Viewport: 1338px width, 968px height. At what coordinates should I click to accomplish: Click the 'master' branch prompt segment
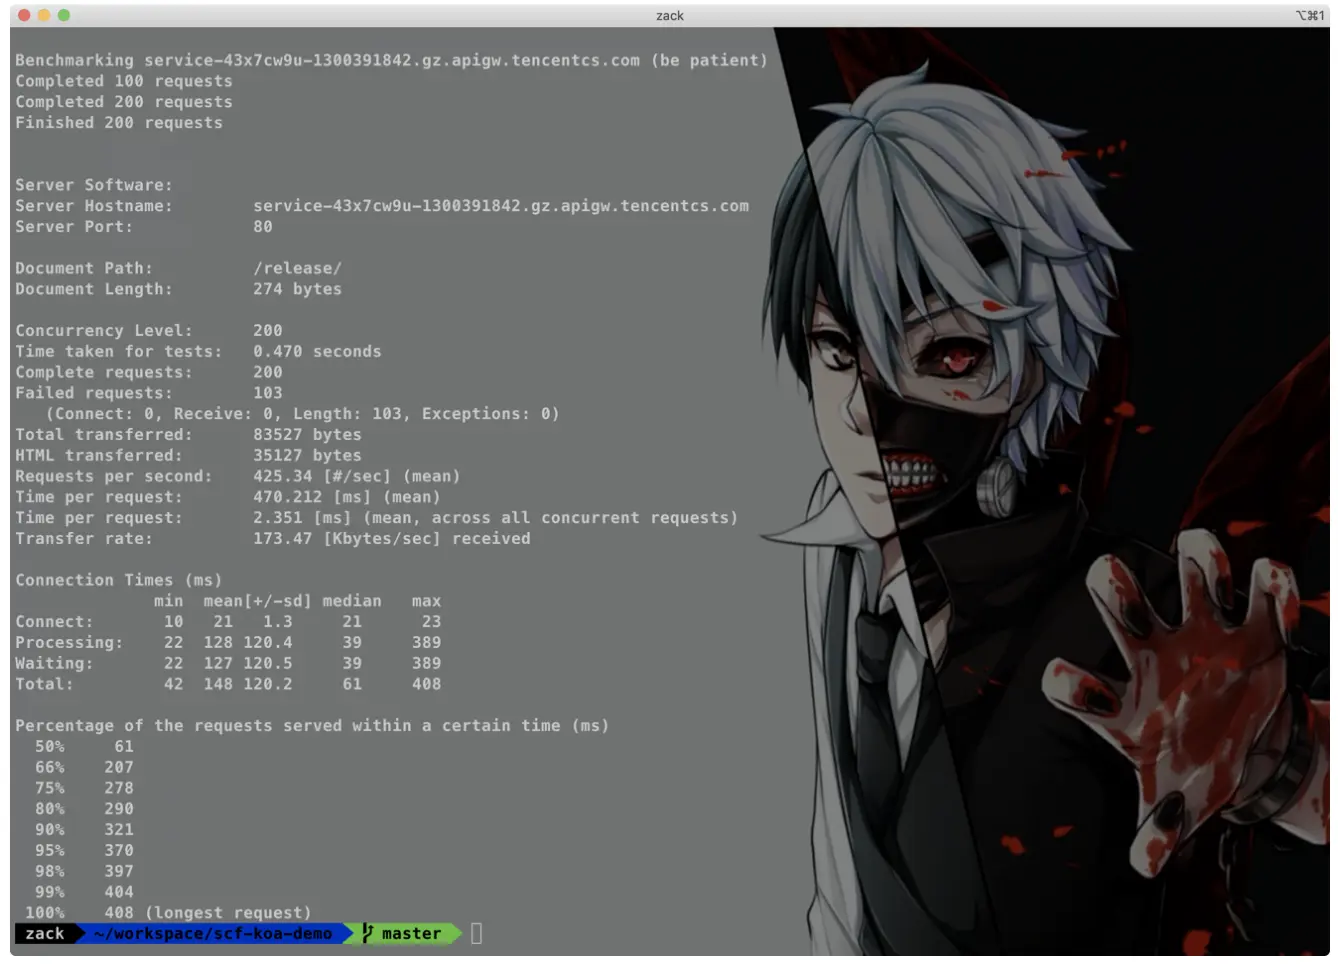click(411, 934)
